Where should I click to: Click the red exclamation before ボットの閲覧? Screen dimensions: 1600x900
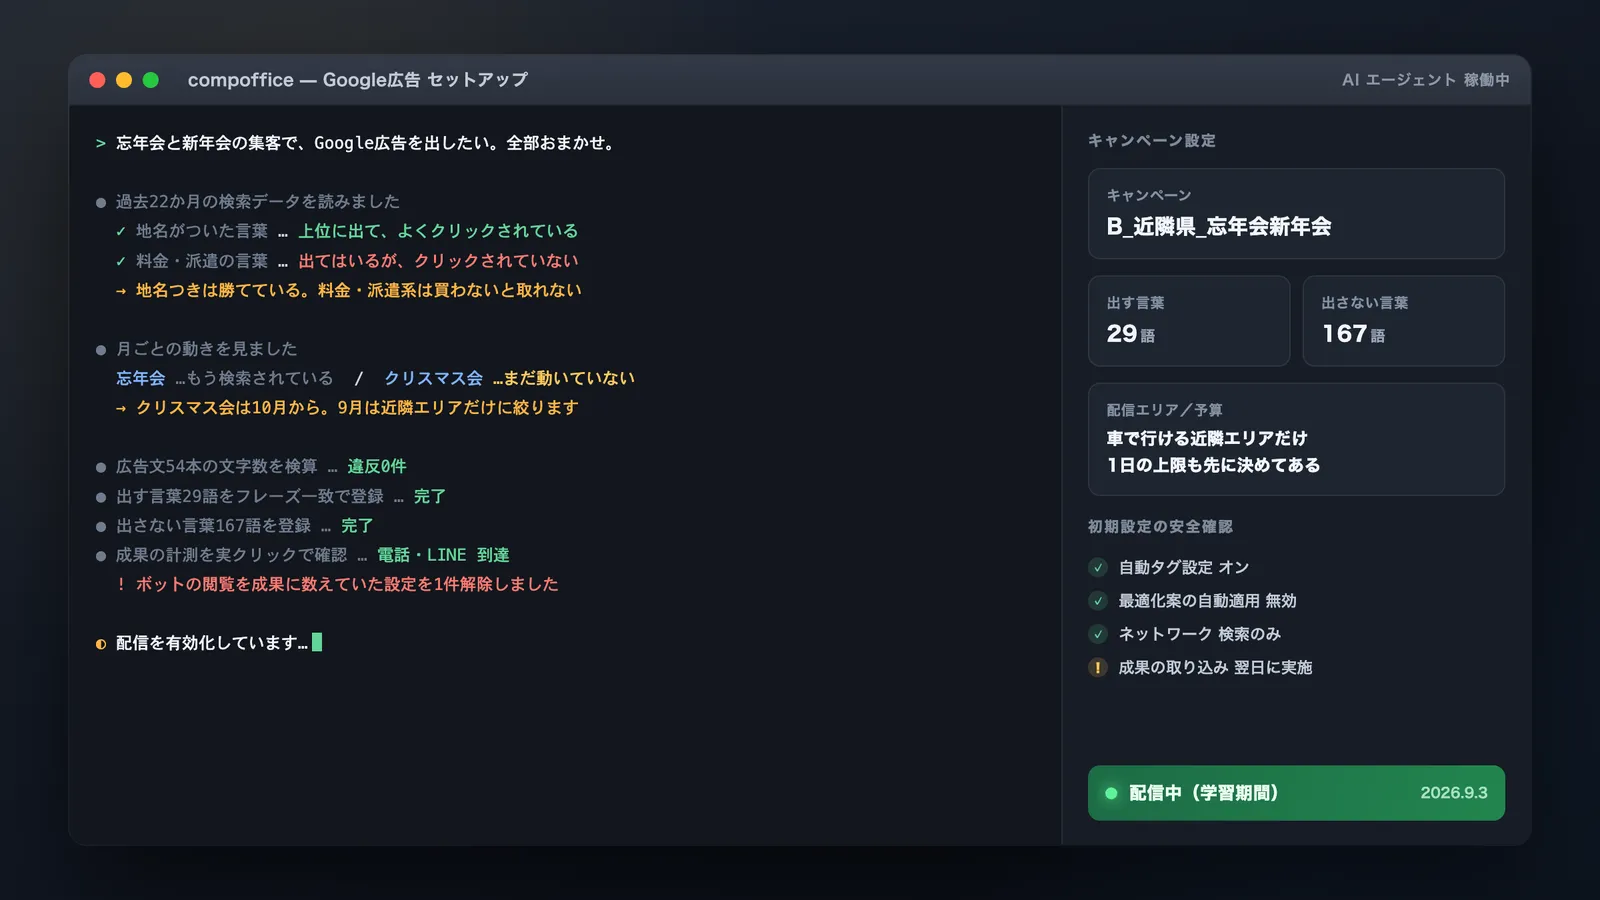pyautogui.click(x=121, y=584)
